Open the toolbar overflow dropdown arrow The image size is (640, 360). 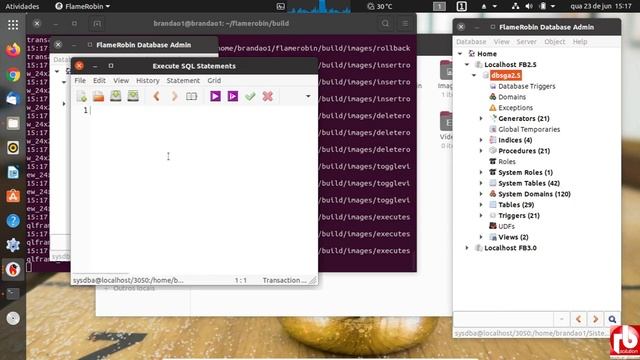pyautogui.click(x=308, y=96)
